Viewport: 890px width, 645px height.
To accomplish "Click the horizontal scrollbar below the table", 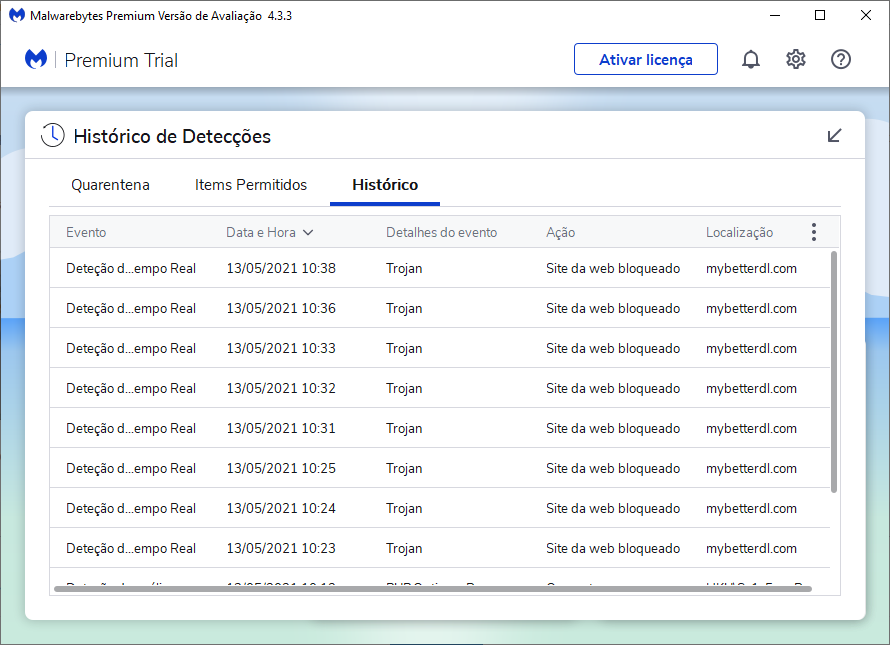I will pyautogui.click(x=433, y=589).
